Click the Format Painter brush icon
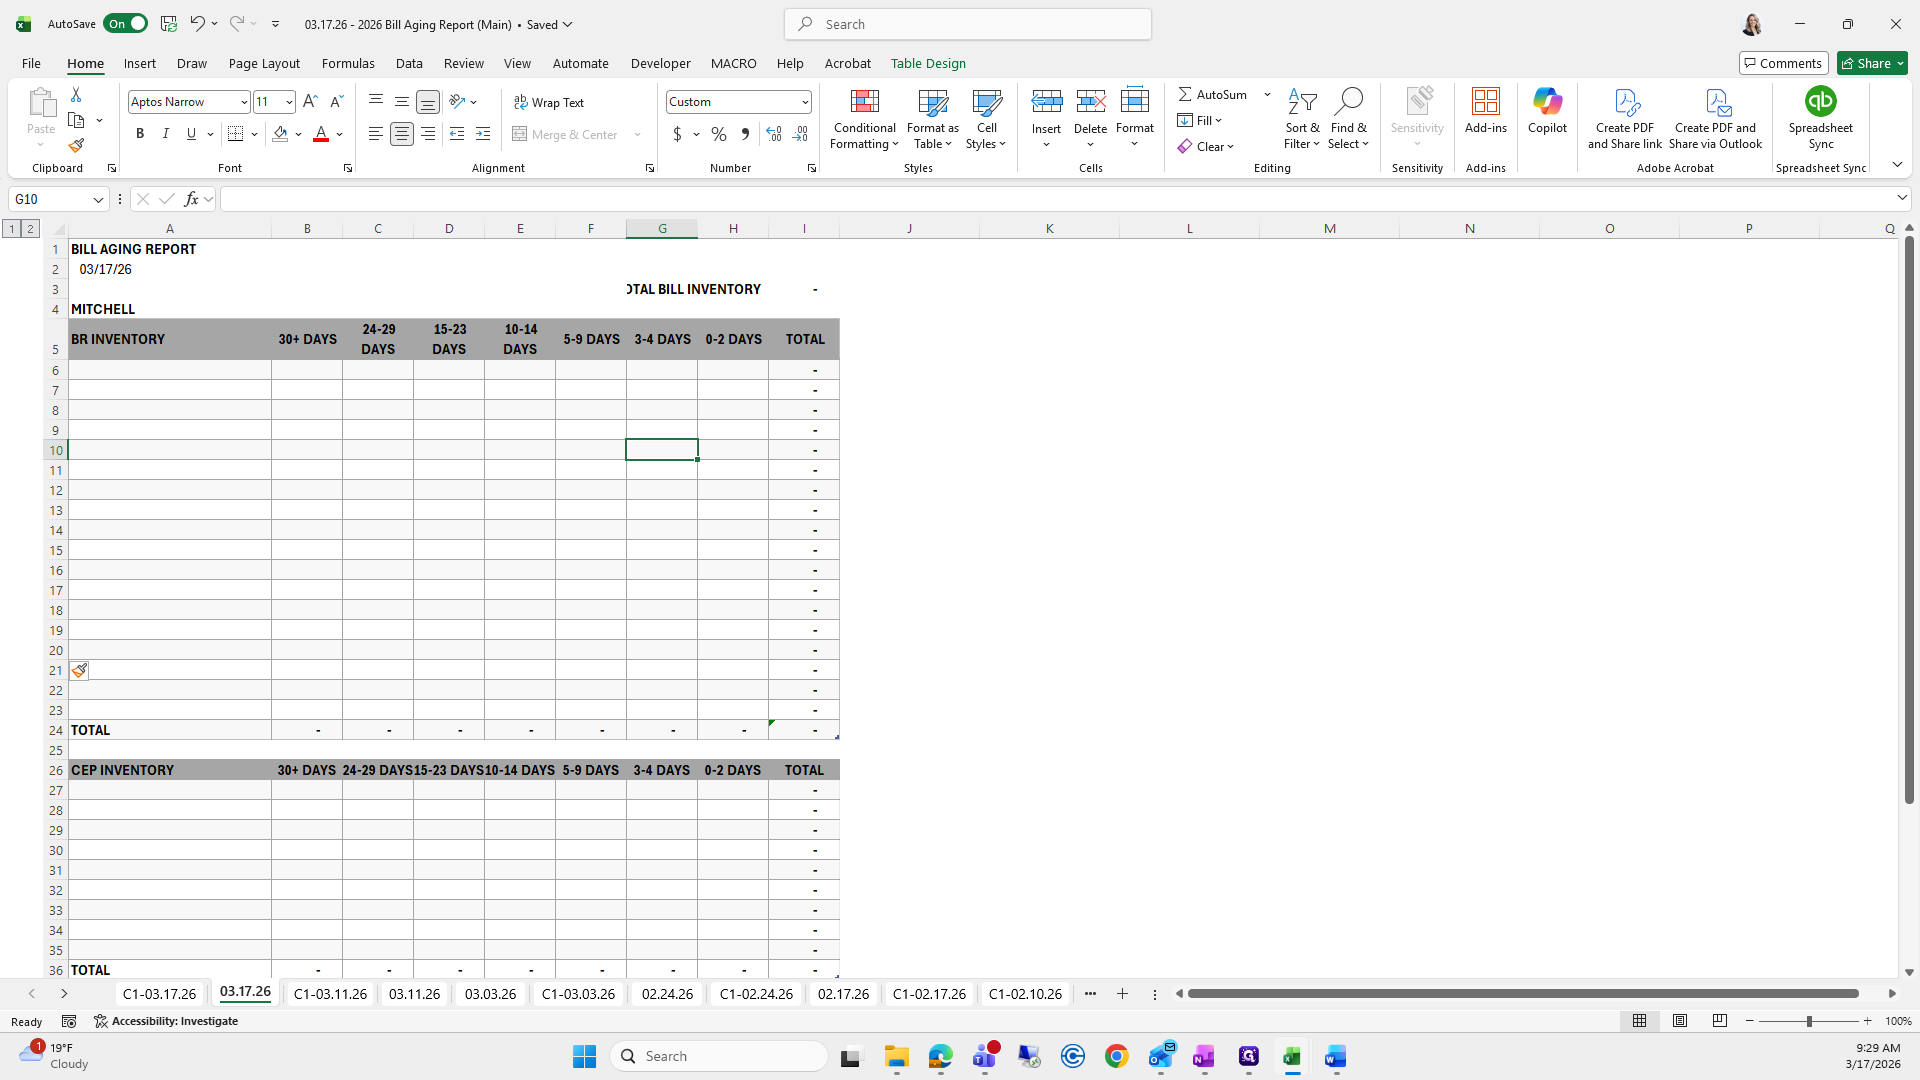The image size is (1920, 1080). 76,146
